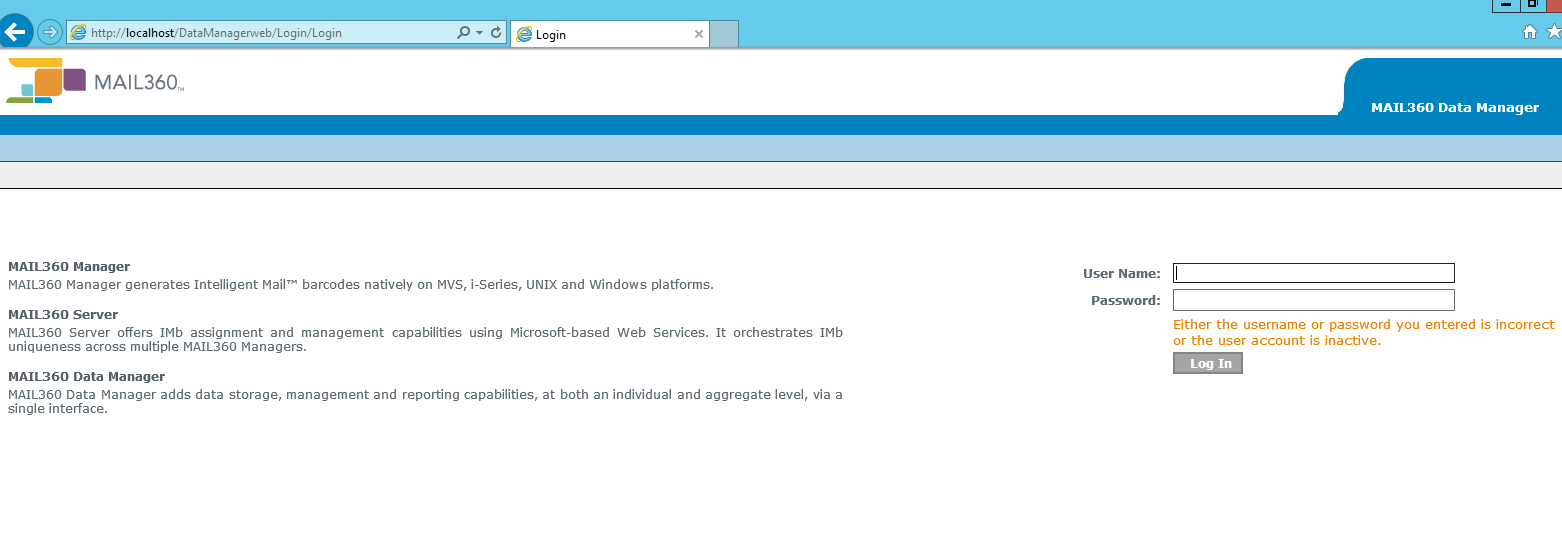1562x540 pixels.
Task: Close the browser window
Action: pos(1555,5)
